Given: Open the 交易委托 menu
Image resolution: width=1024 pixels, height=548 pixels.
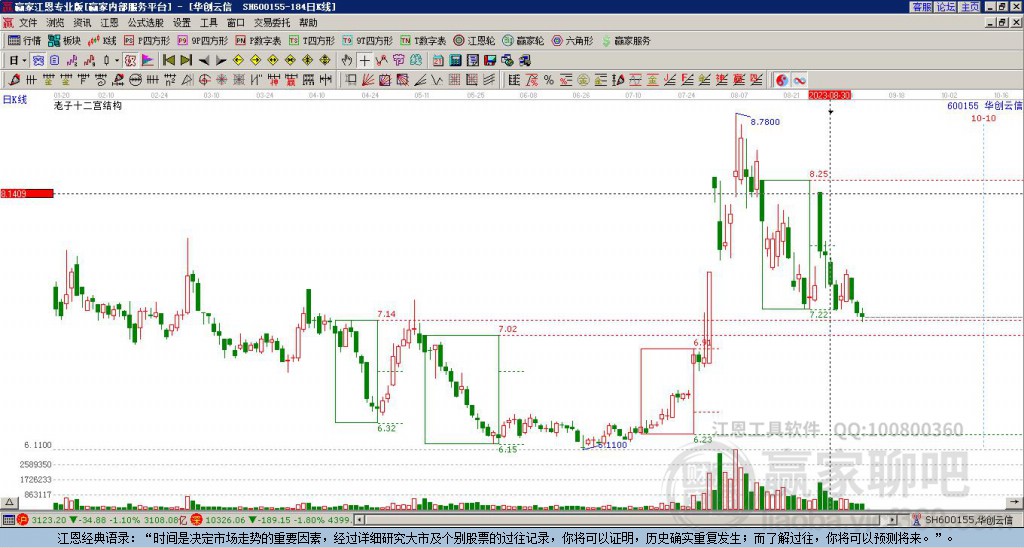Looking at the screenshot, I should point(272,23).
